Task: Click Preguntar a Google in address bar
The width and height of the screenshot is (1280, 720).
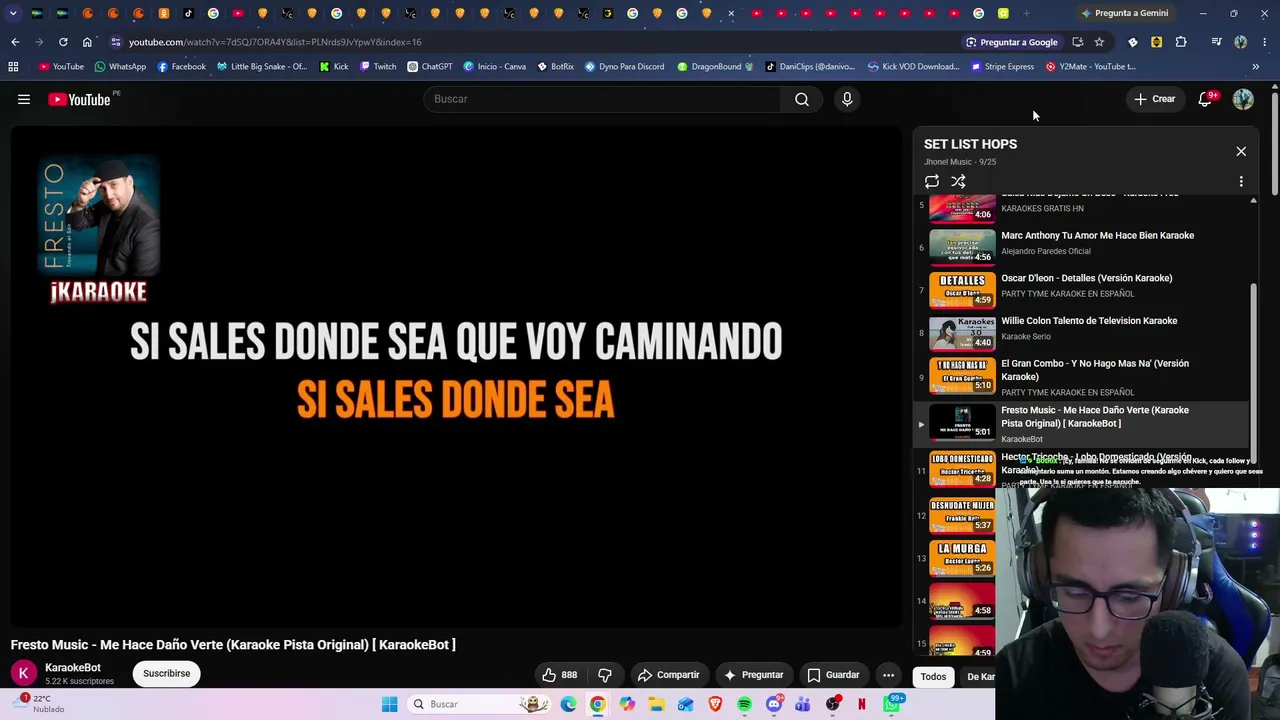Action: tap(1011, 42)
